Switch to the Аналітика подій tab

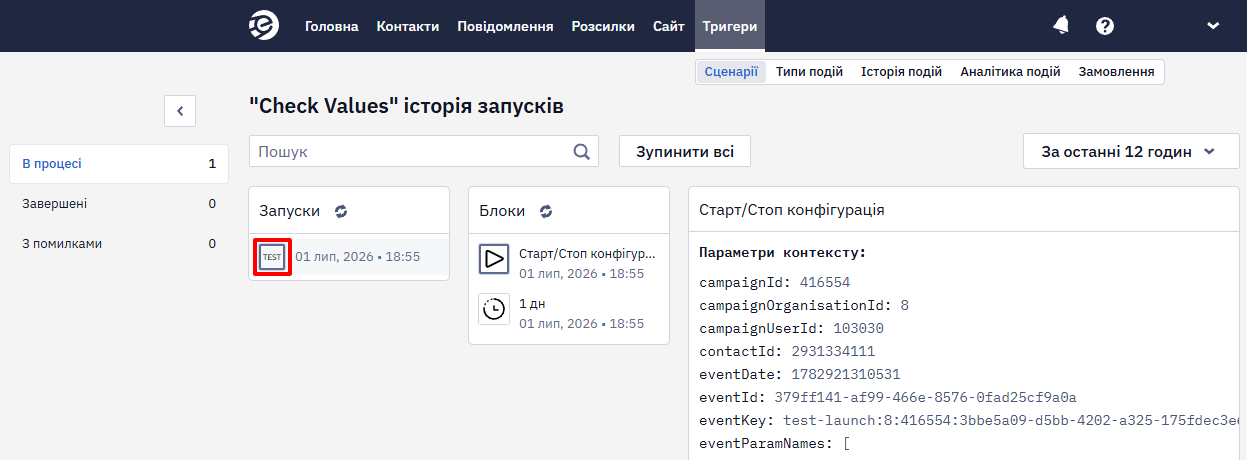tap(1010, 72)
